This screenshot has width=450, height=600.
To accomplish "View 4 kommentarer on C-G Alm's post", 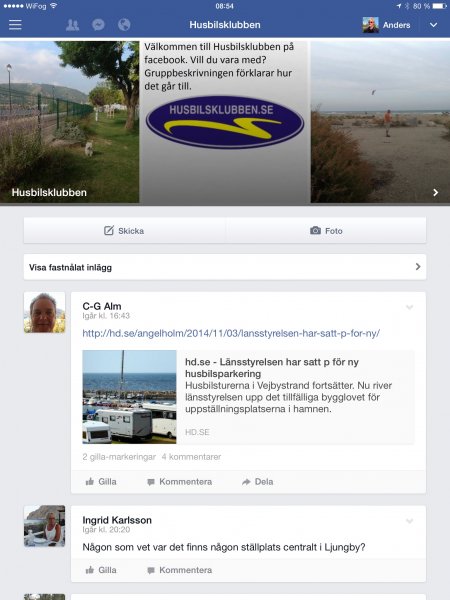I will point(191,457).
